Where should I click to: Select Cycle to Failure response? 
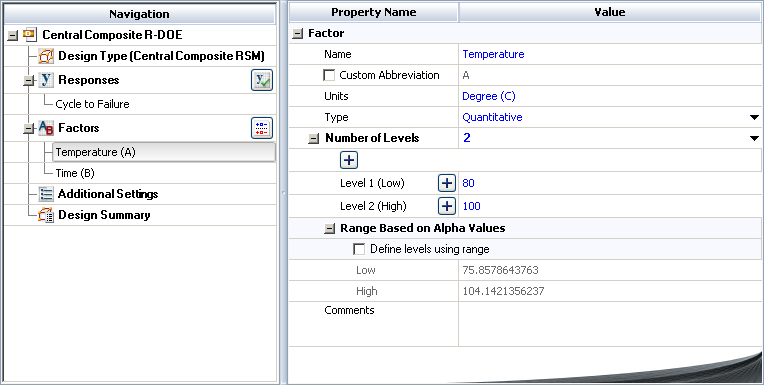click(93, 104)
